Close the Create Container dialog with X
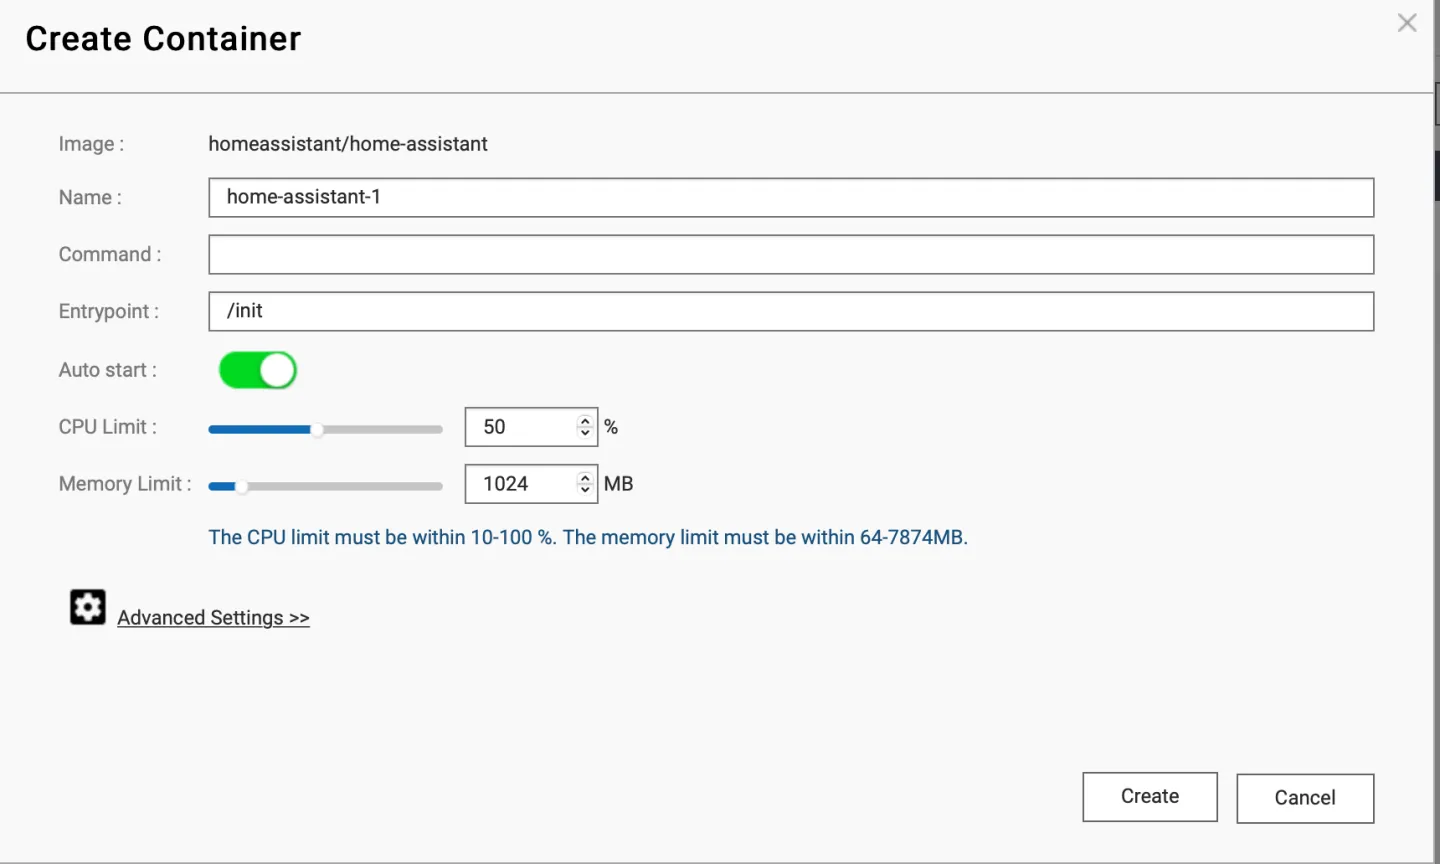 point(1407,23)
